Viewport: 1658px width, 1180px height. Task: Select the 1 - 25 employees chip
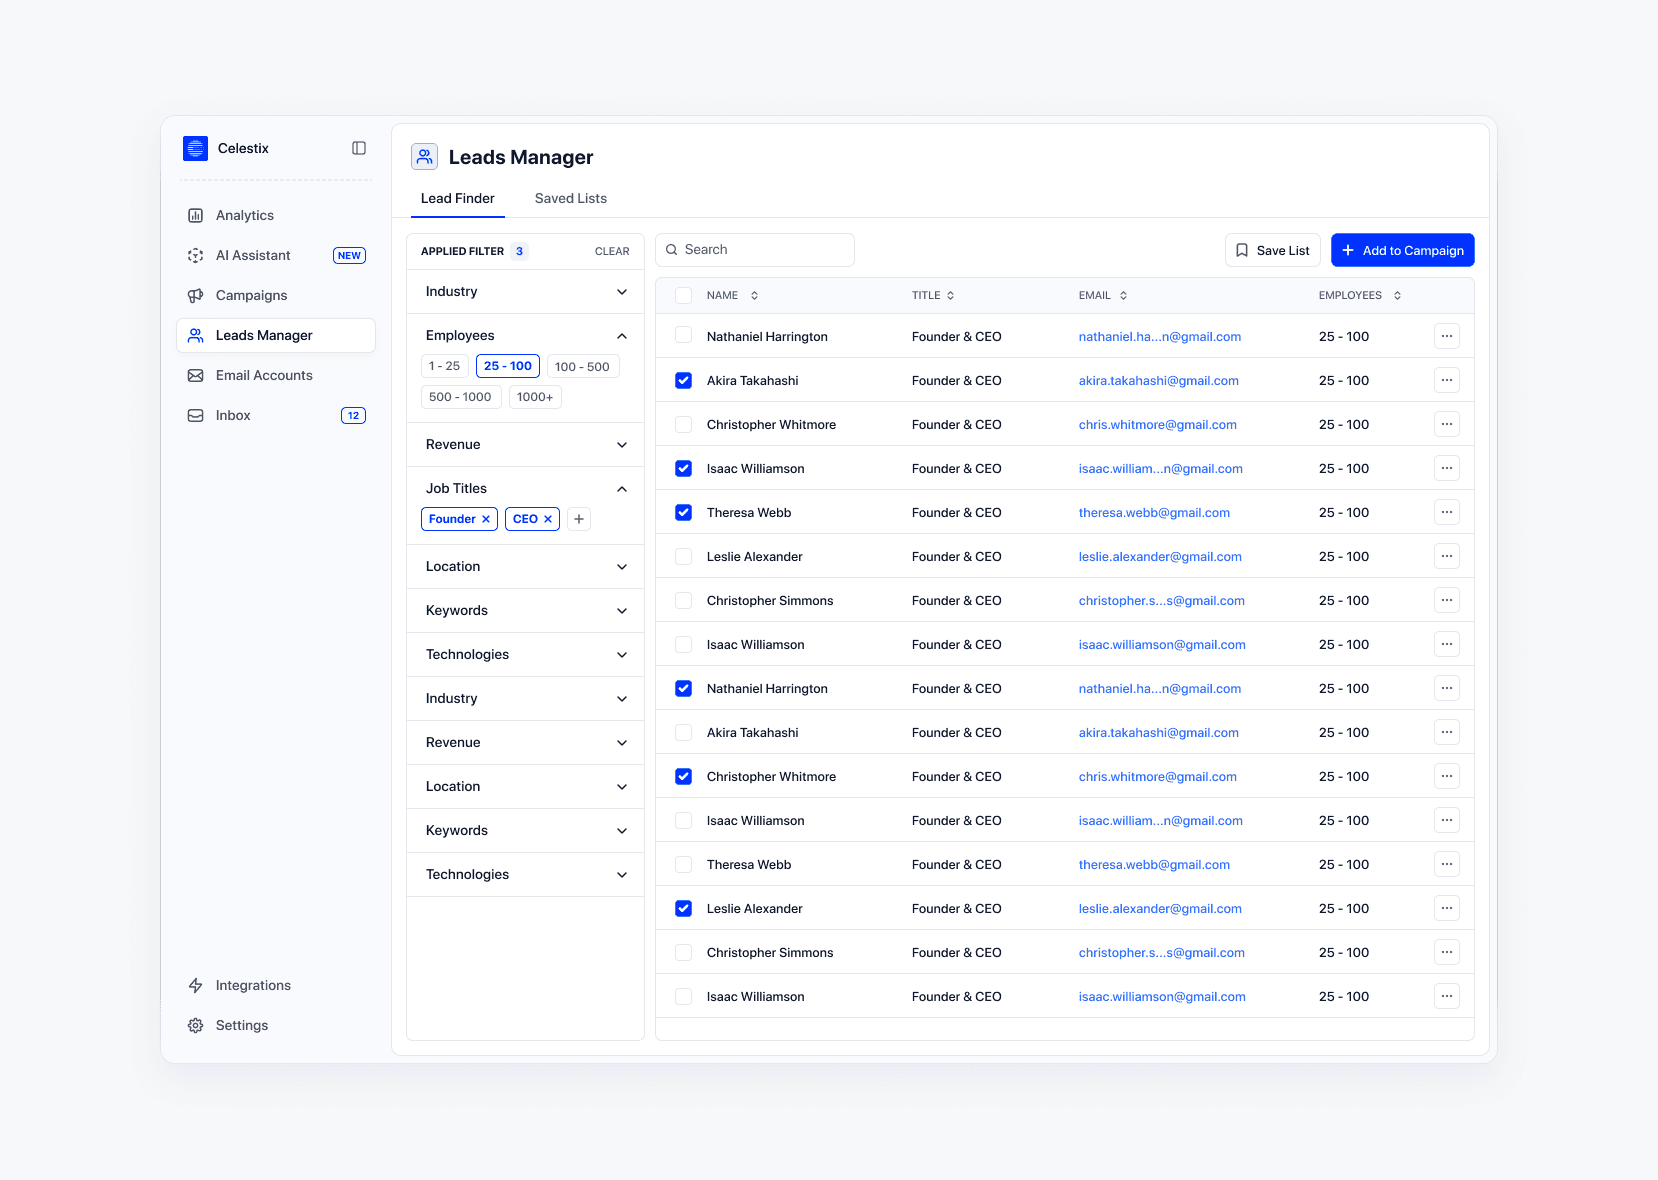[444, 366]
